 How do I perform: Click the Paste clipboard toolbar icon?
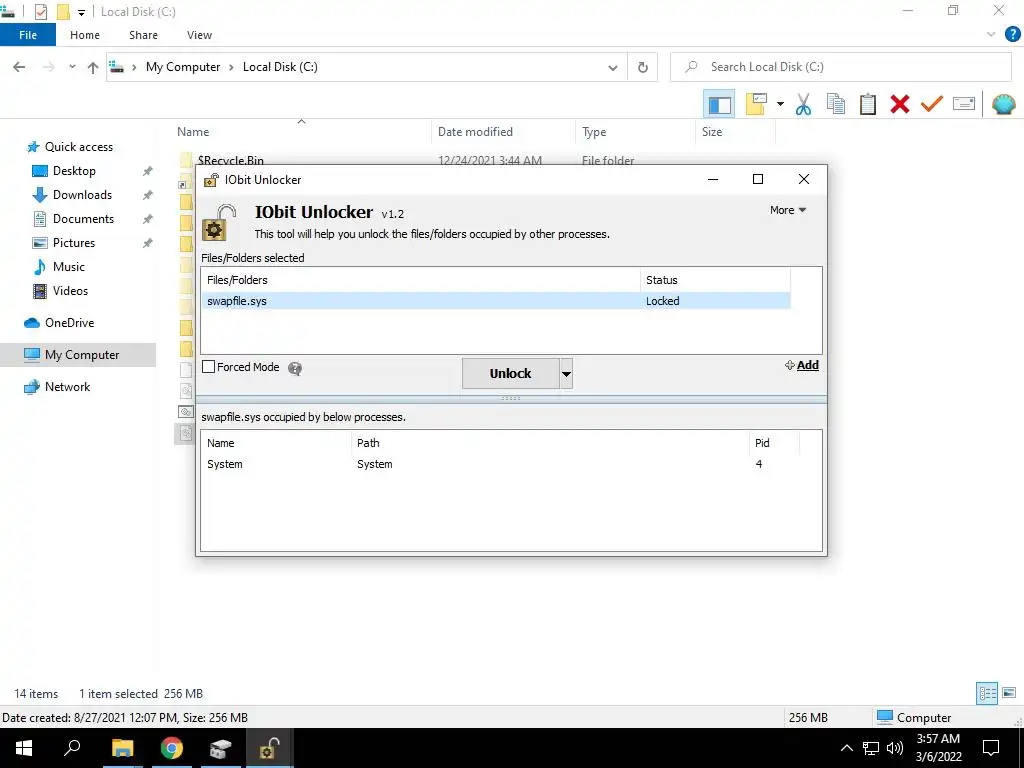(868, 104)
